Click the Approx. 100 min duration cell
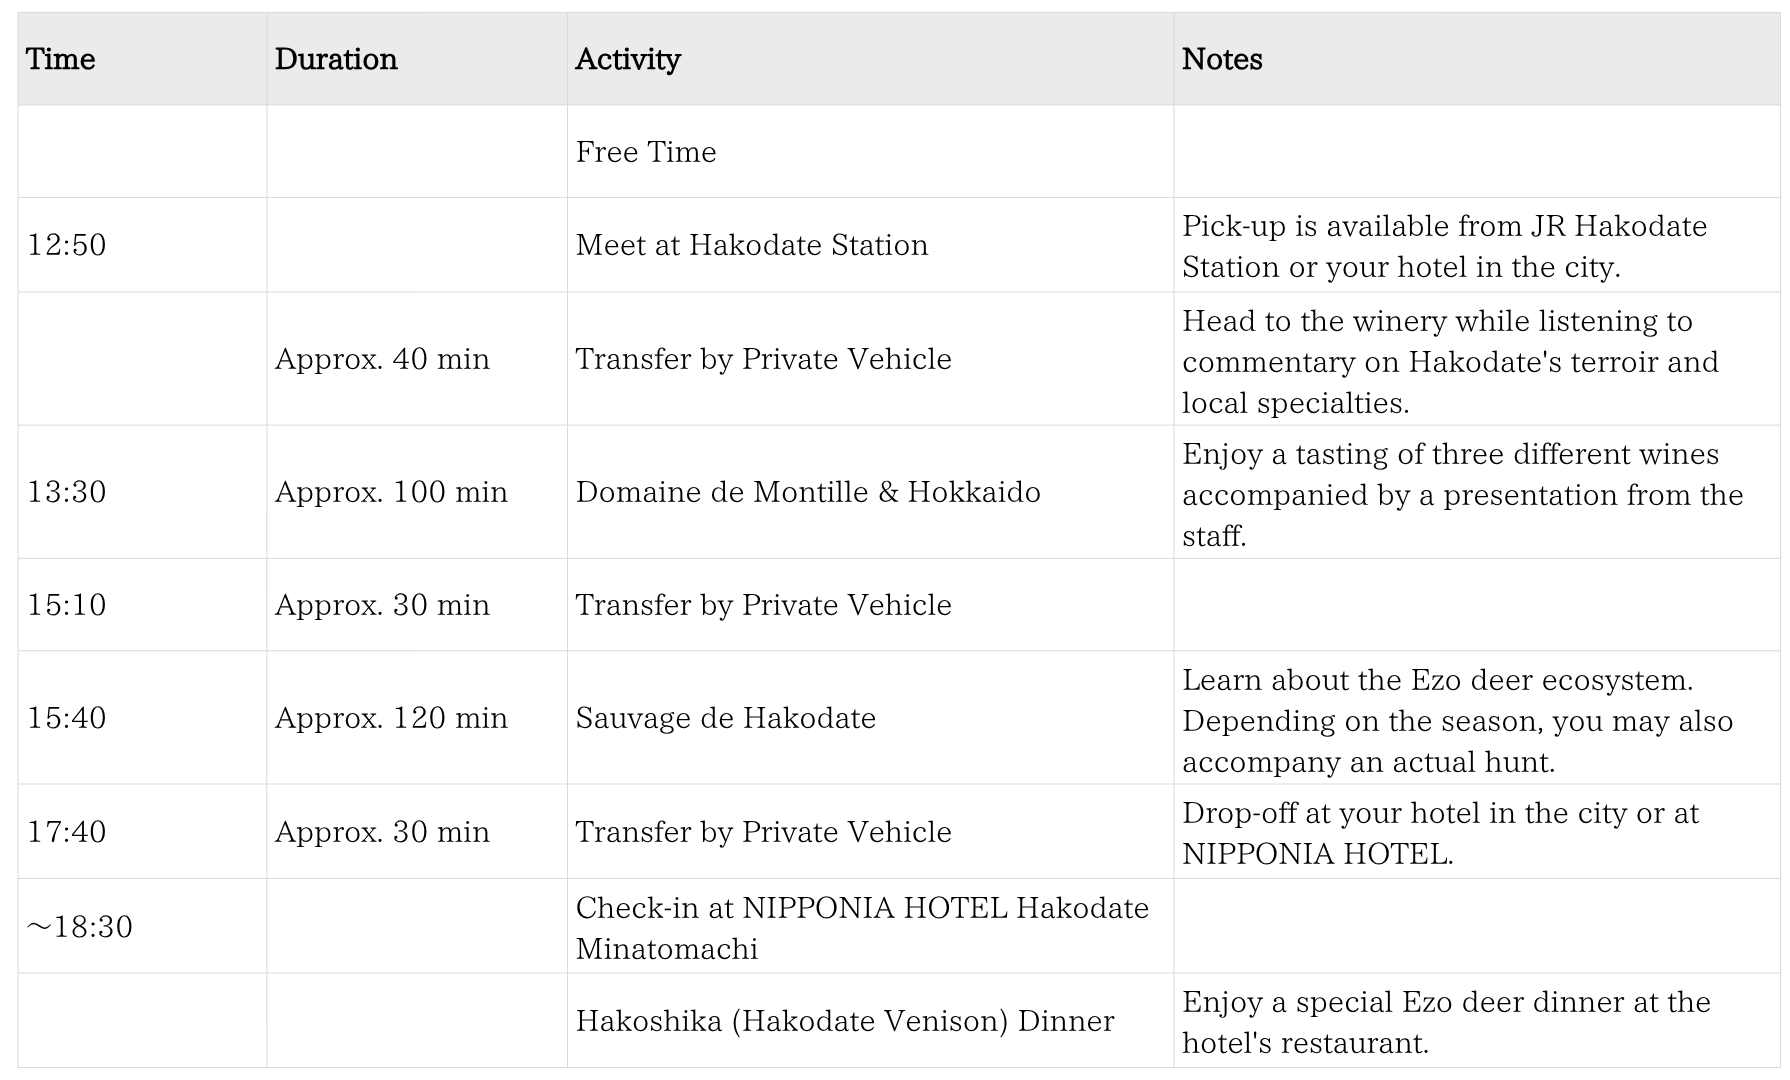The height and width of the screenshot is (1080, 1790). 391,492
